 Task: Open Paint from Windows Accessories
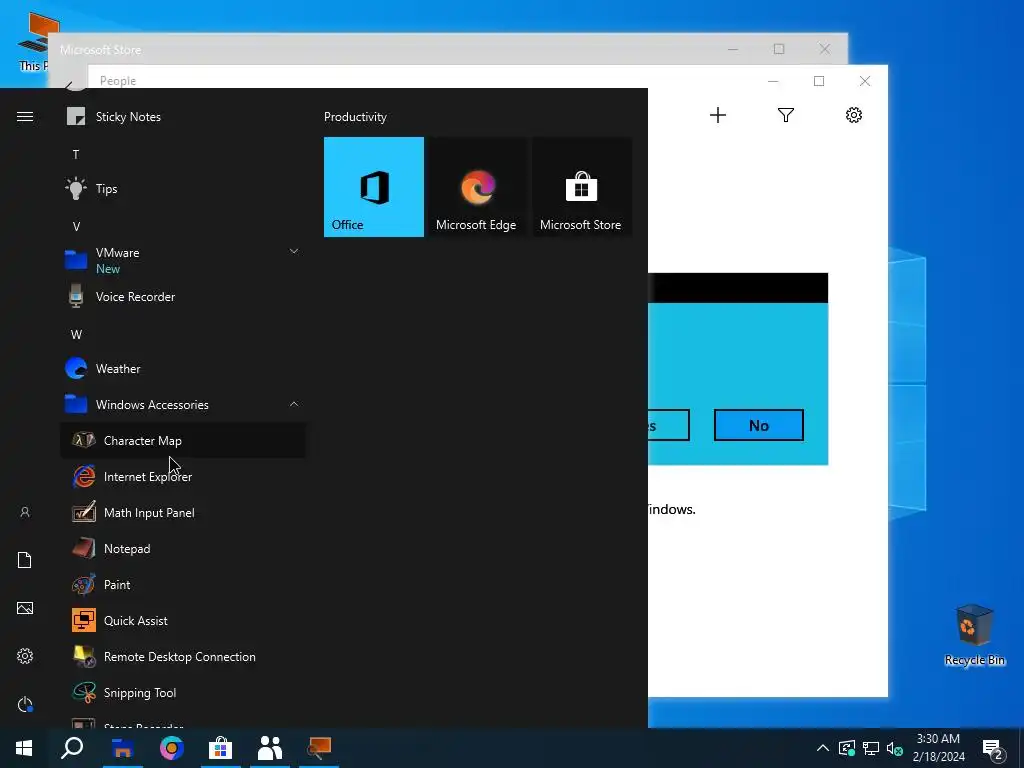pyautogui.click(x=183, y=584)
